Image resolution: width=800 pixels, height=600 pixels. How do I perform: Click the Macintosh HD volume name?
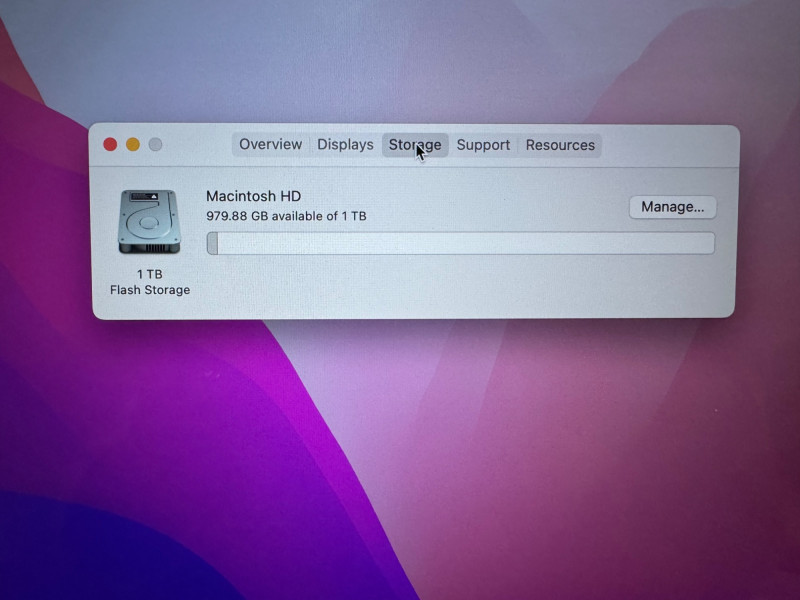coord(253,197)
